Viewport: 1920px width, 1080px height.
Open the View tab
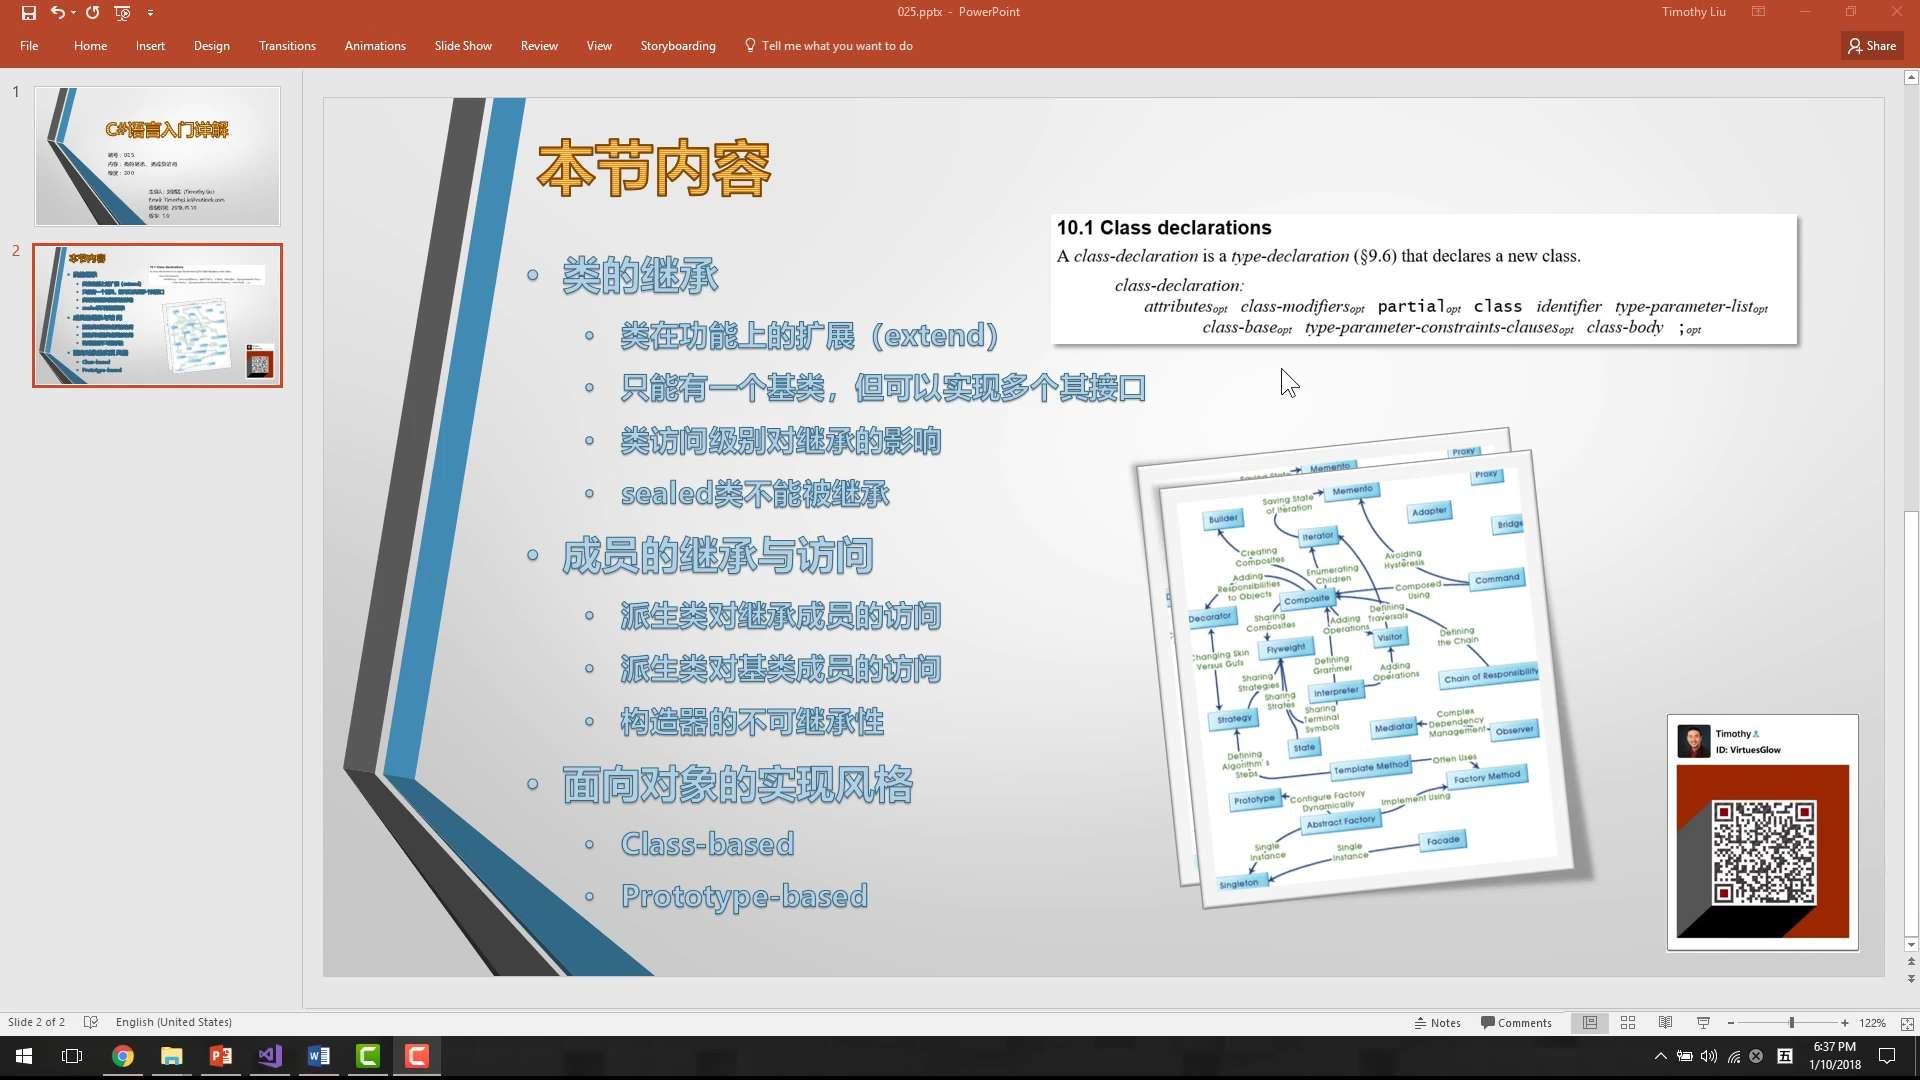599,46
